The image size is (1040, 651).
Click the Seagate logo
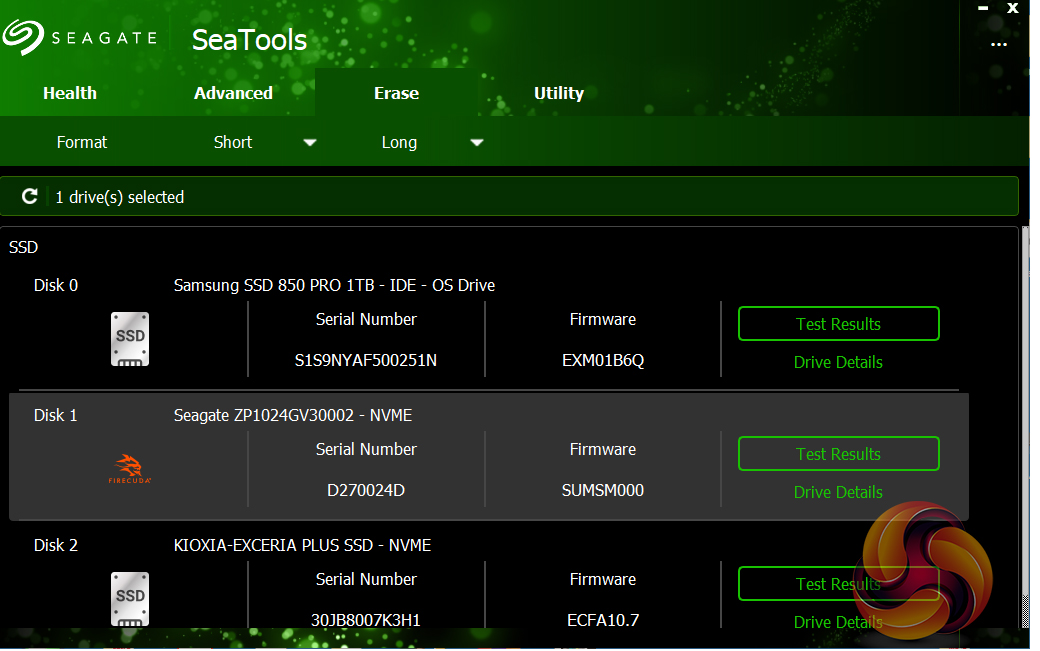80,37
